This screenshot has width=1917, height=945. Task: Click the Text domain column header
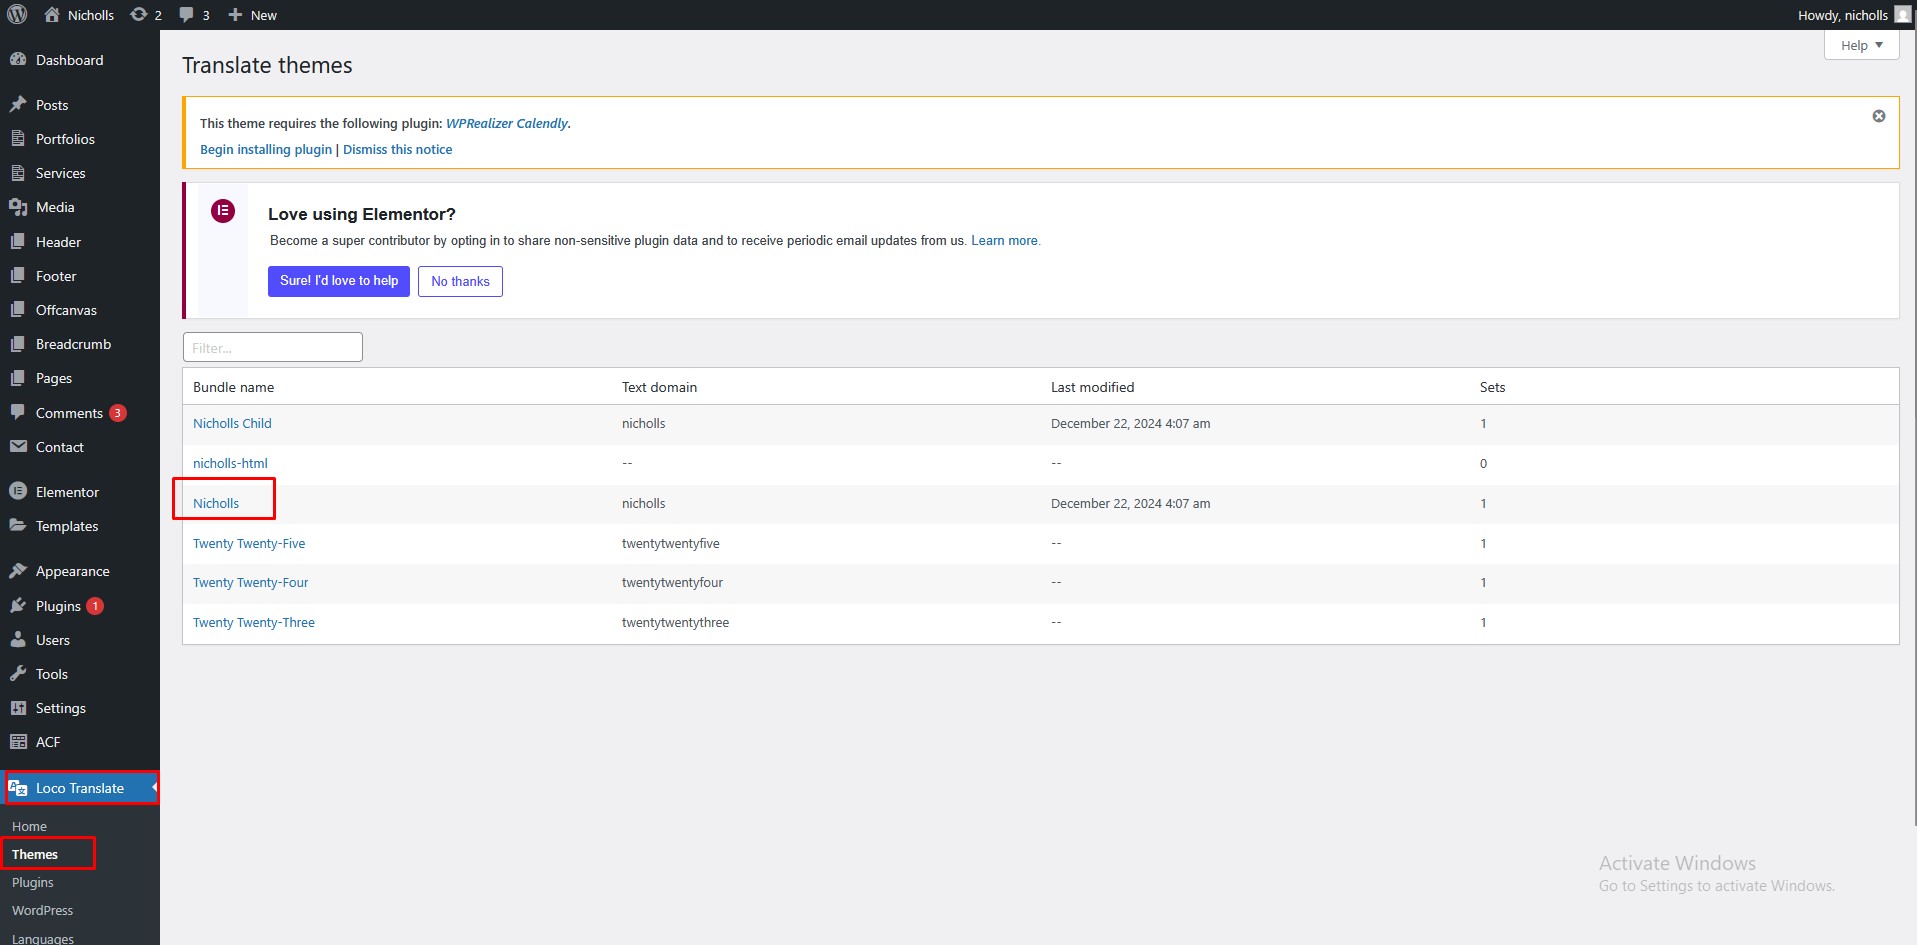[x=659, y=388]
